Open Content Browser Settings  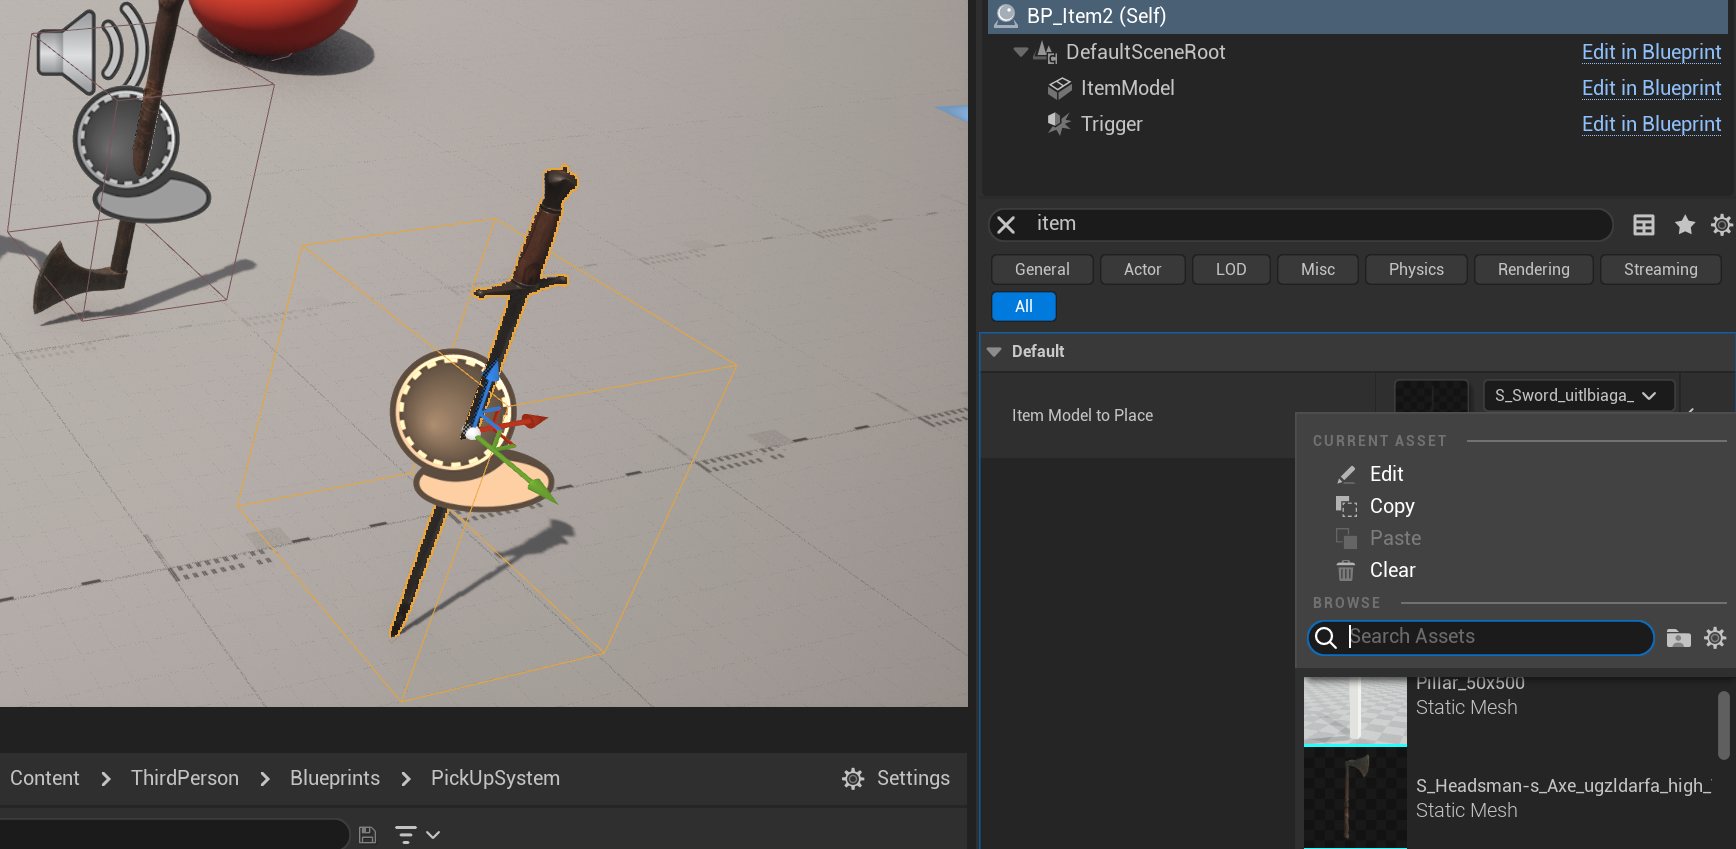tap(896, 778)
